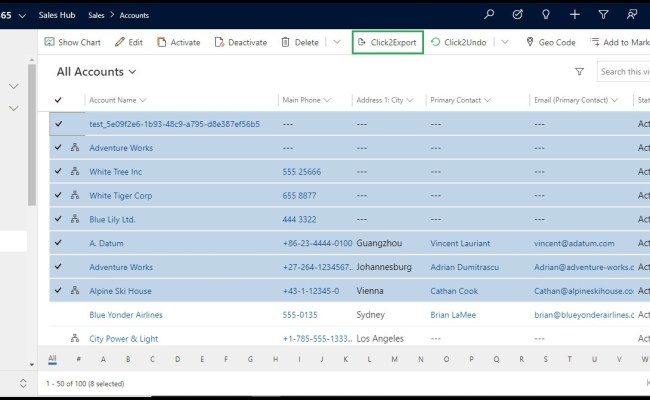Uncheck the A. Datum row

(58, 242)
